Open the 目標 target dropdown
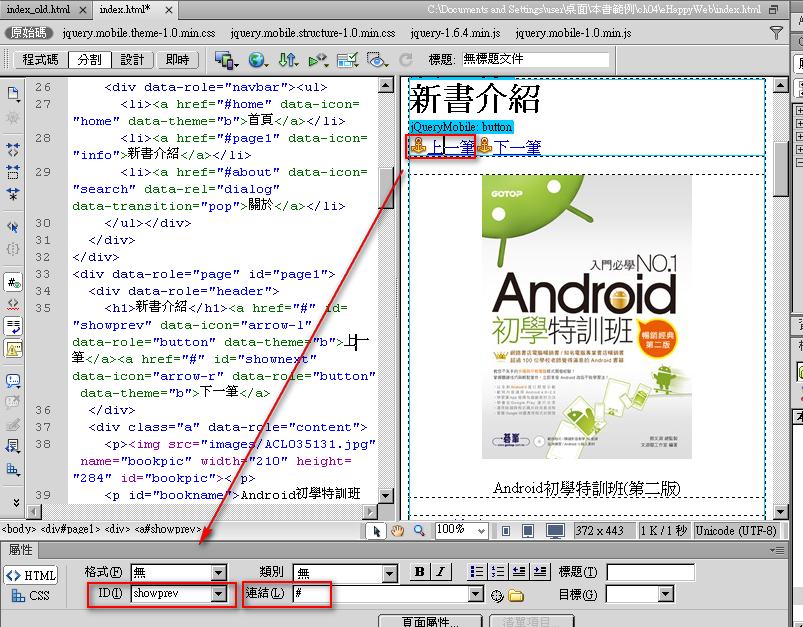The width and height of the screenshot is (803, 627). pyautogui.click(x=665, y=594)
